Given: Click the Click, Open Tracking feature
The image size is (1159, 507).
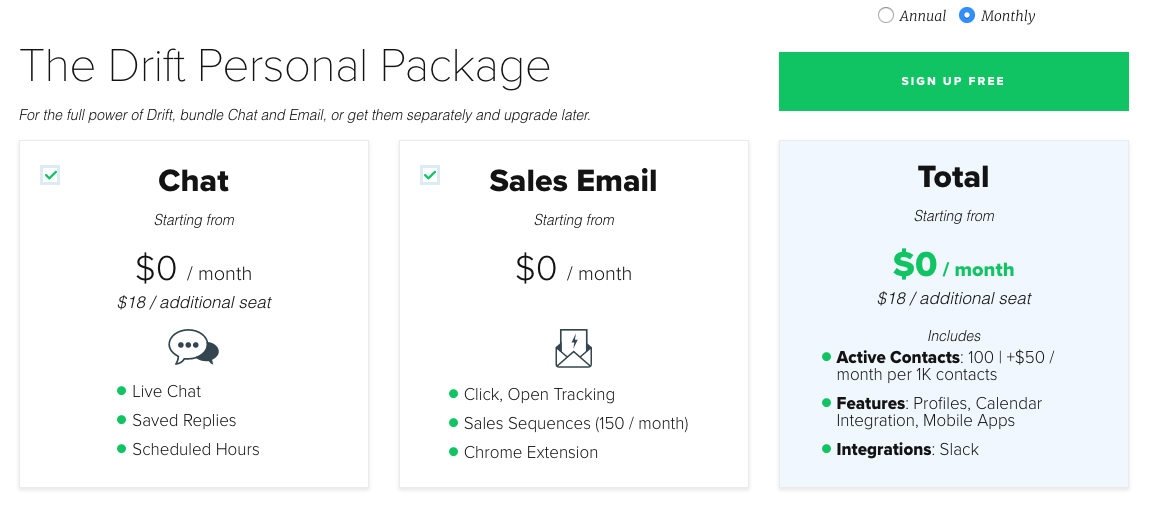Looking at the screenshot, I should pos(539,394).
